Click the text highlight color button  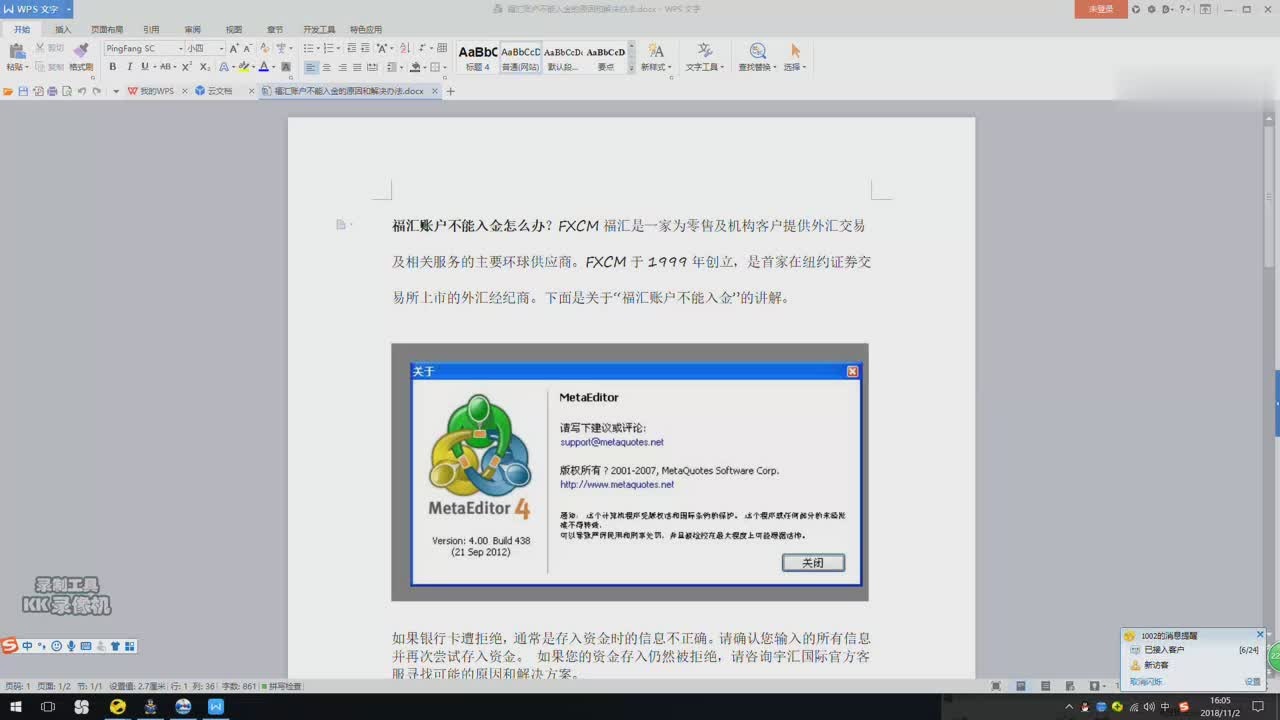click(244, 67)
